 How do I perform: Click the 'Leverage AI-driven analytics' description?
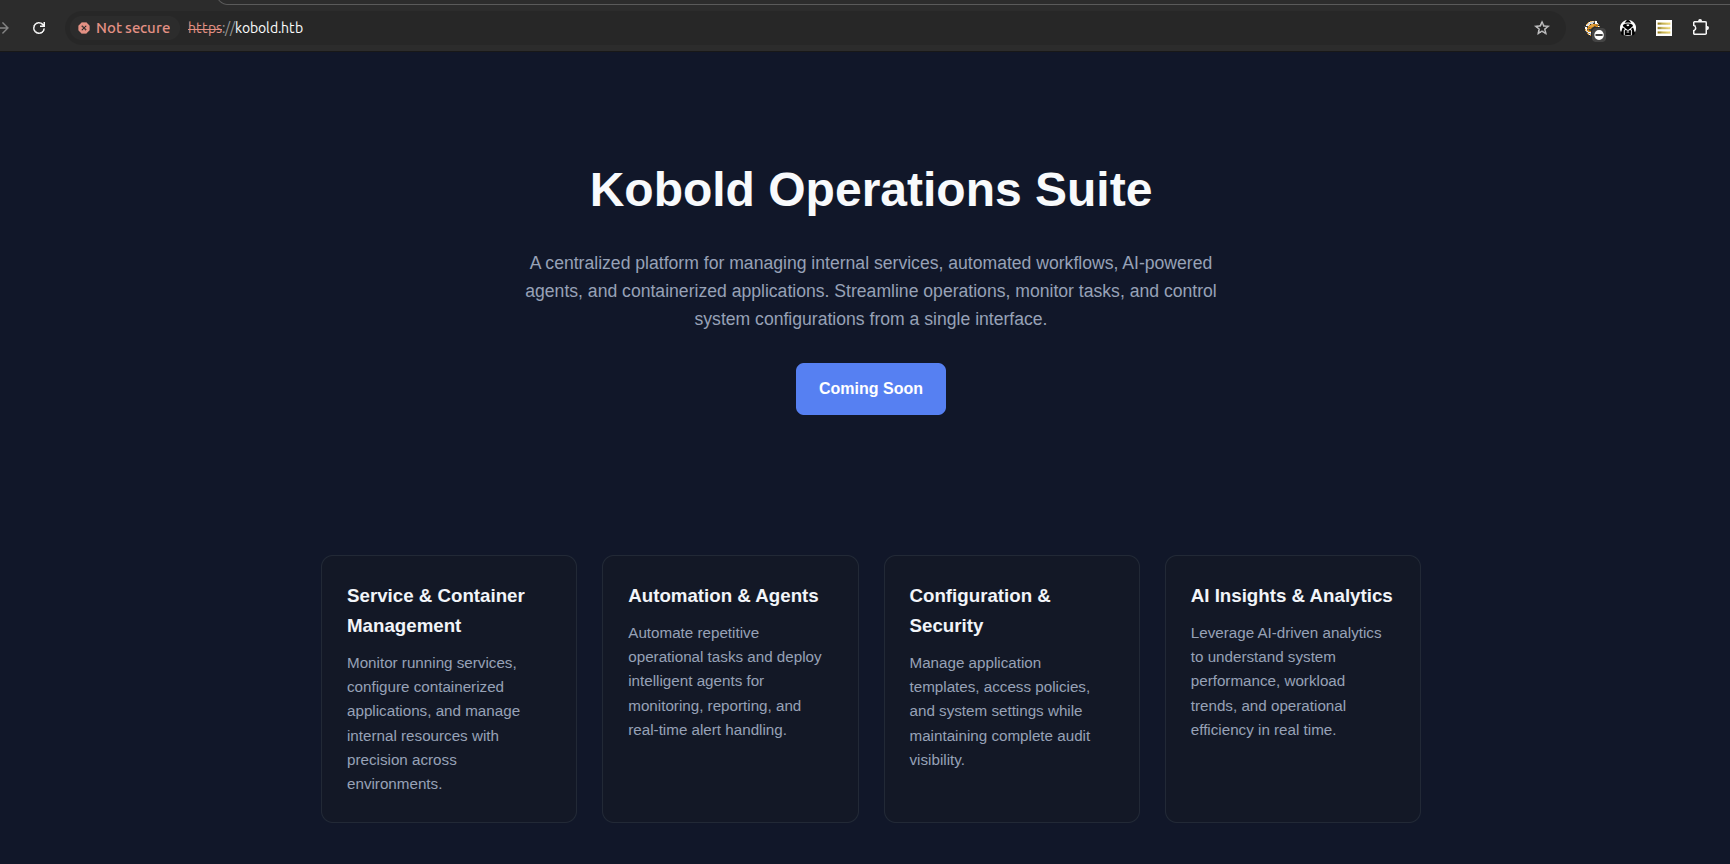point(1286,682)
